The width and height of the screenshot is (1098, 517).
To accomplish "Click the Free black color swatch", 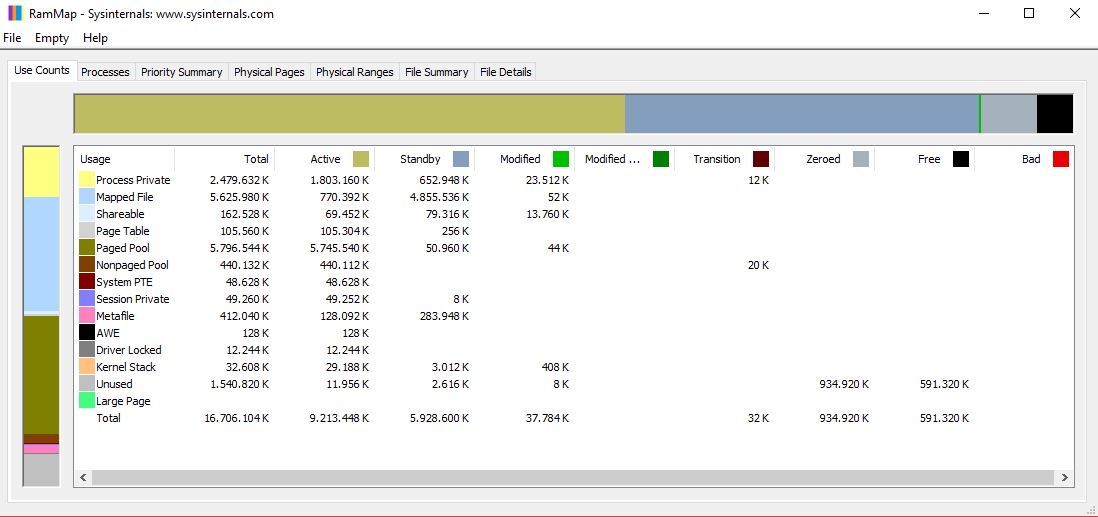I will pyautogui.click(x=961, y=159).
